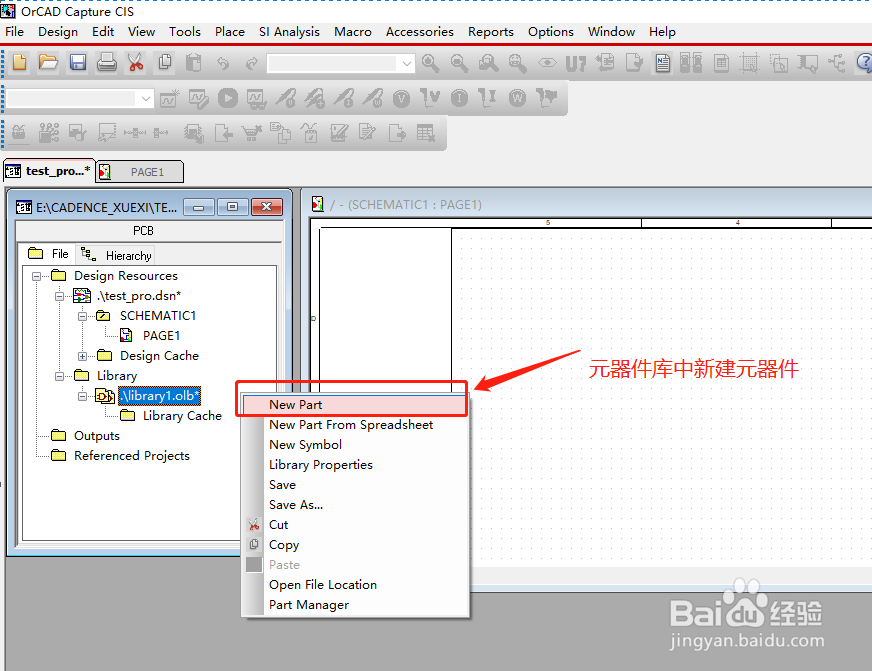Open the Reports menu

[x=490, y=32]
